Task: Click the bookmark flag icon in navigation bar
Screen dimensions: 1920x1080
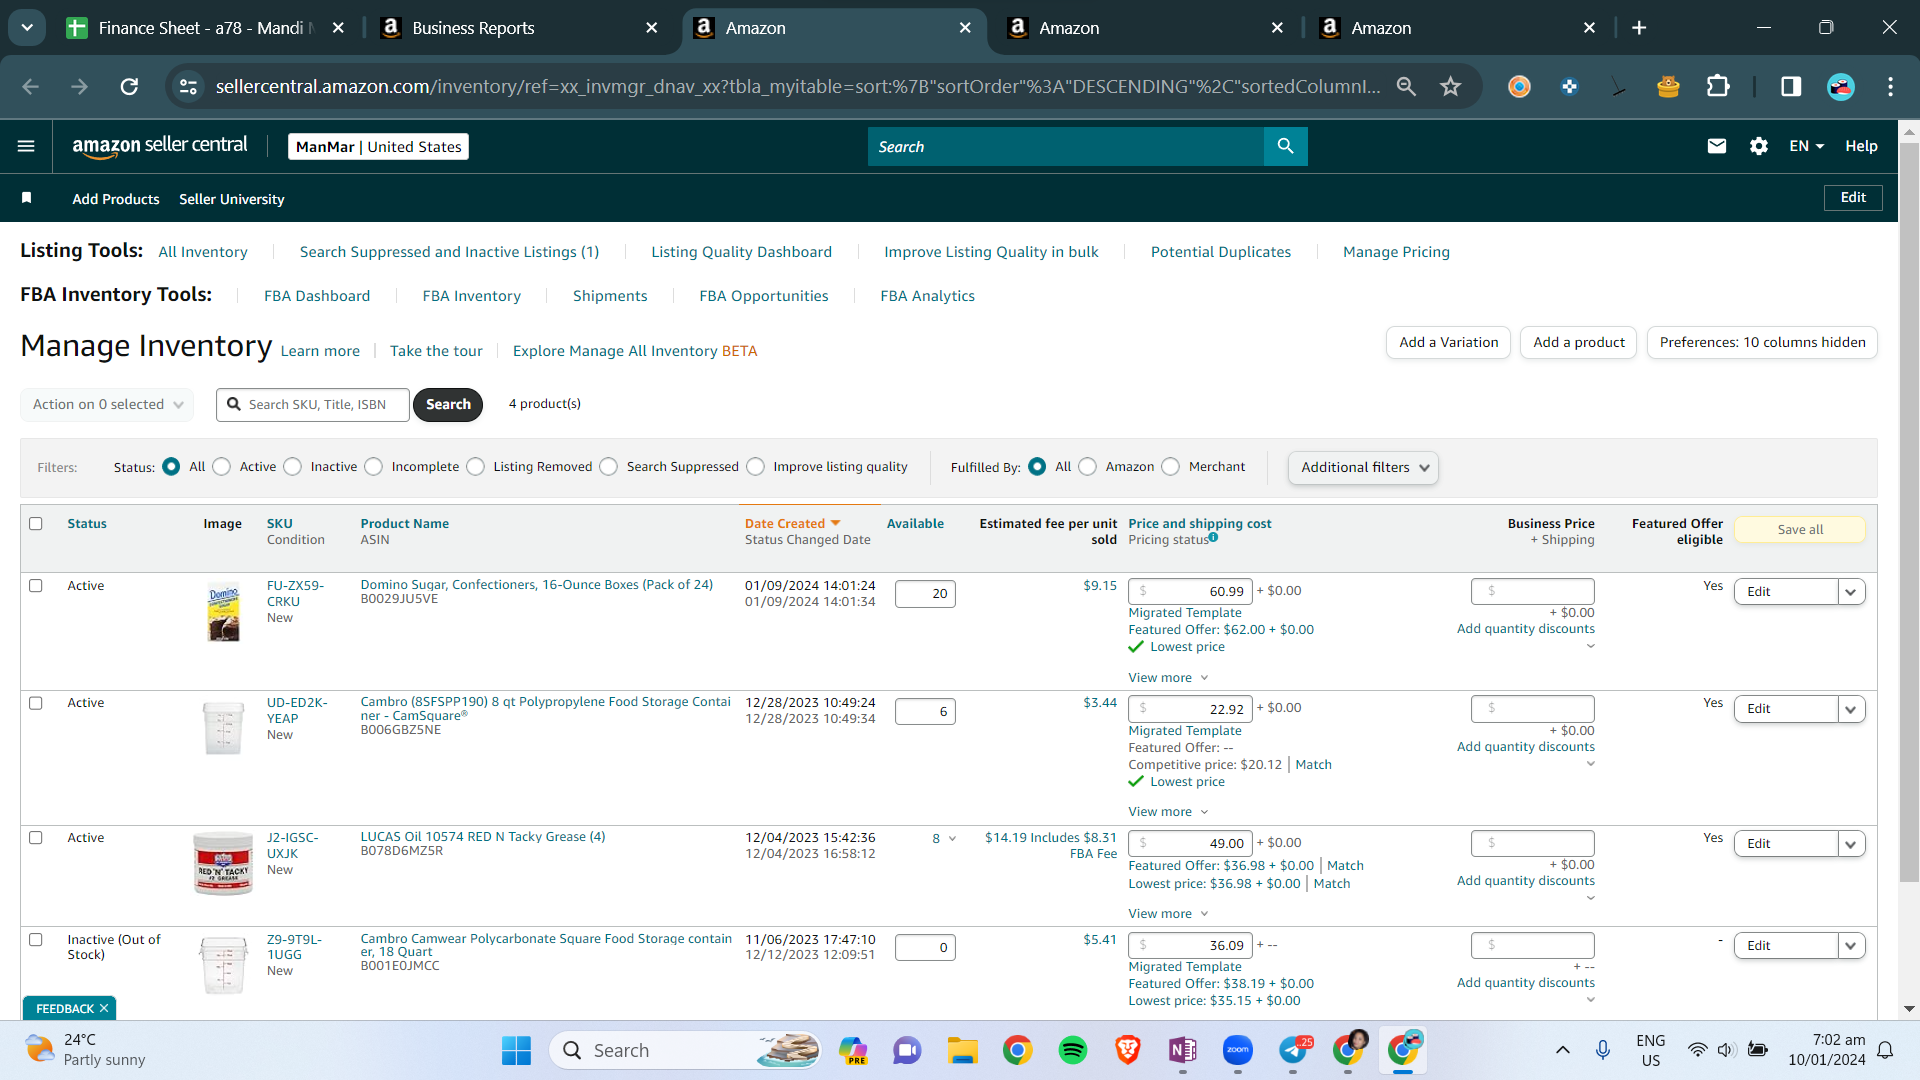Action: point(27,198)
